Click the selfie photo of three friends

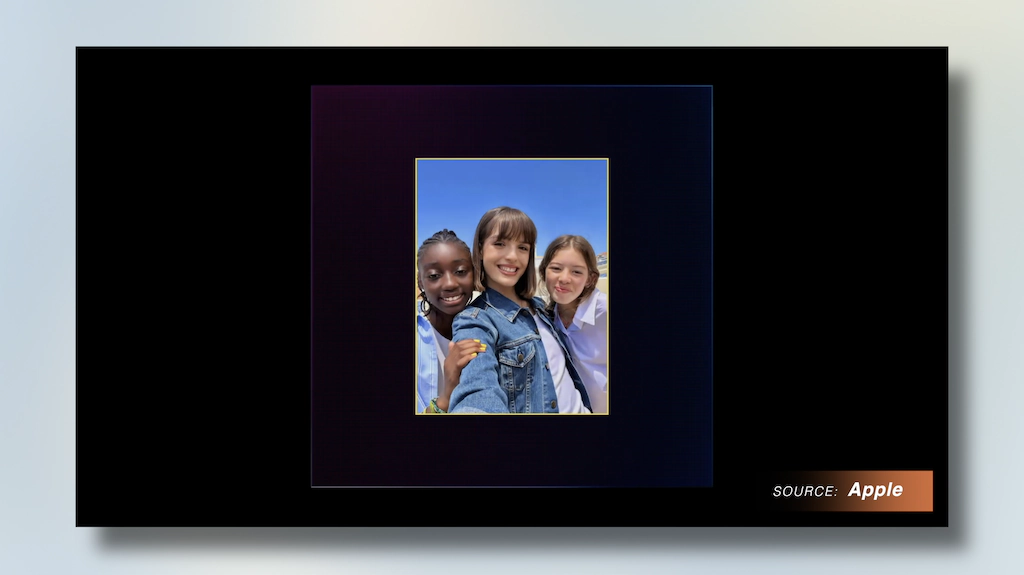coord(512,286)
